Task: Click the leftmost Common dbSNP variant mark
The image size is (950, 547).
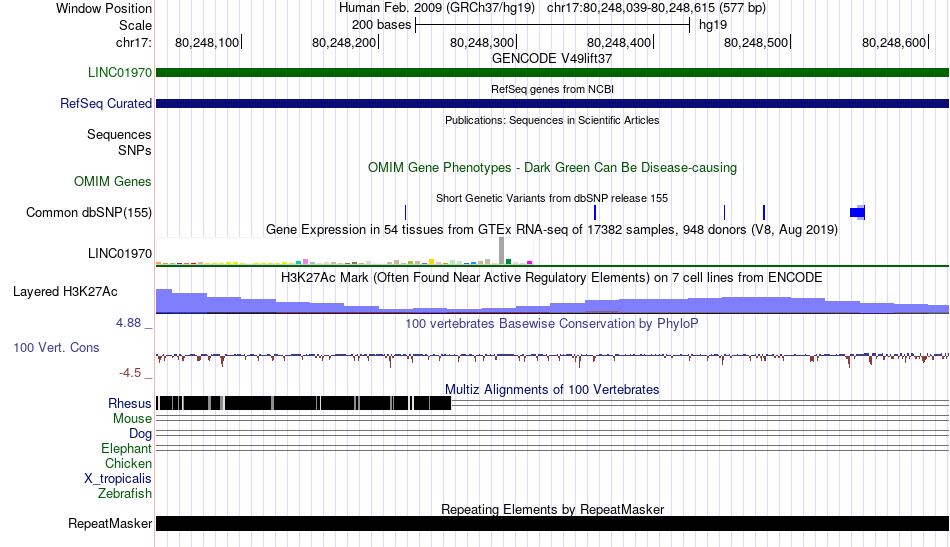Action: [405, 213]
